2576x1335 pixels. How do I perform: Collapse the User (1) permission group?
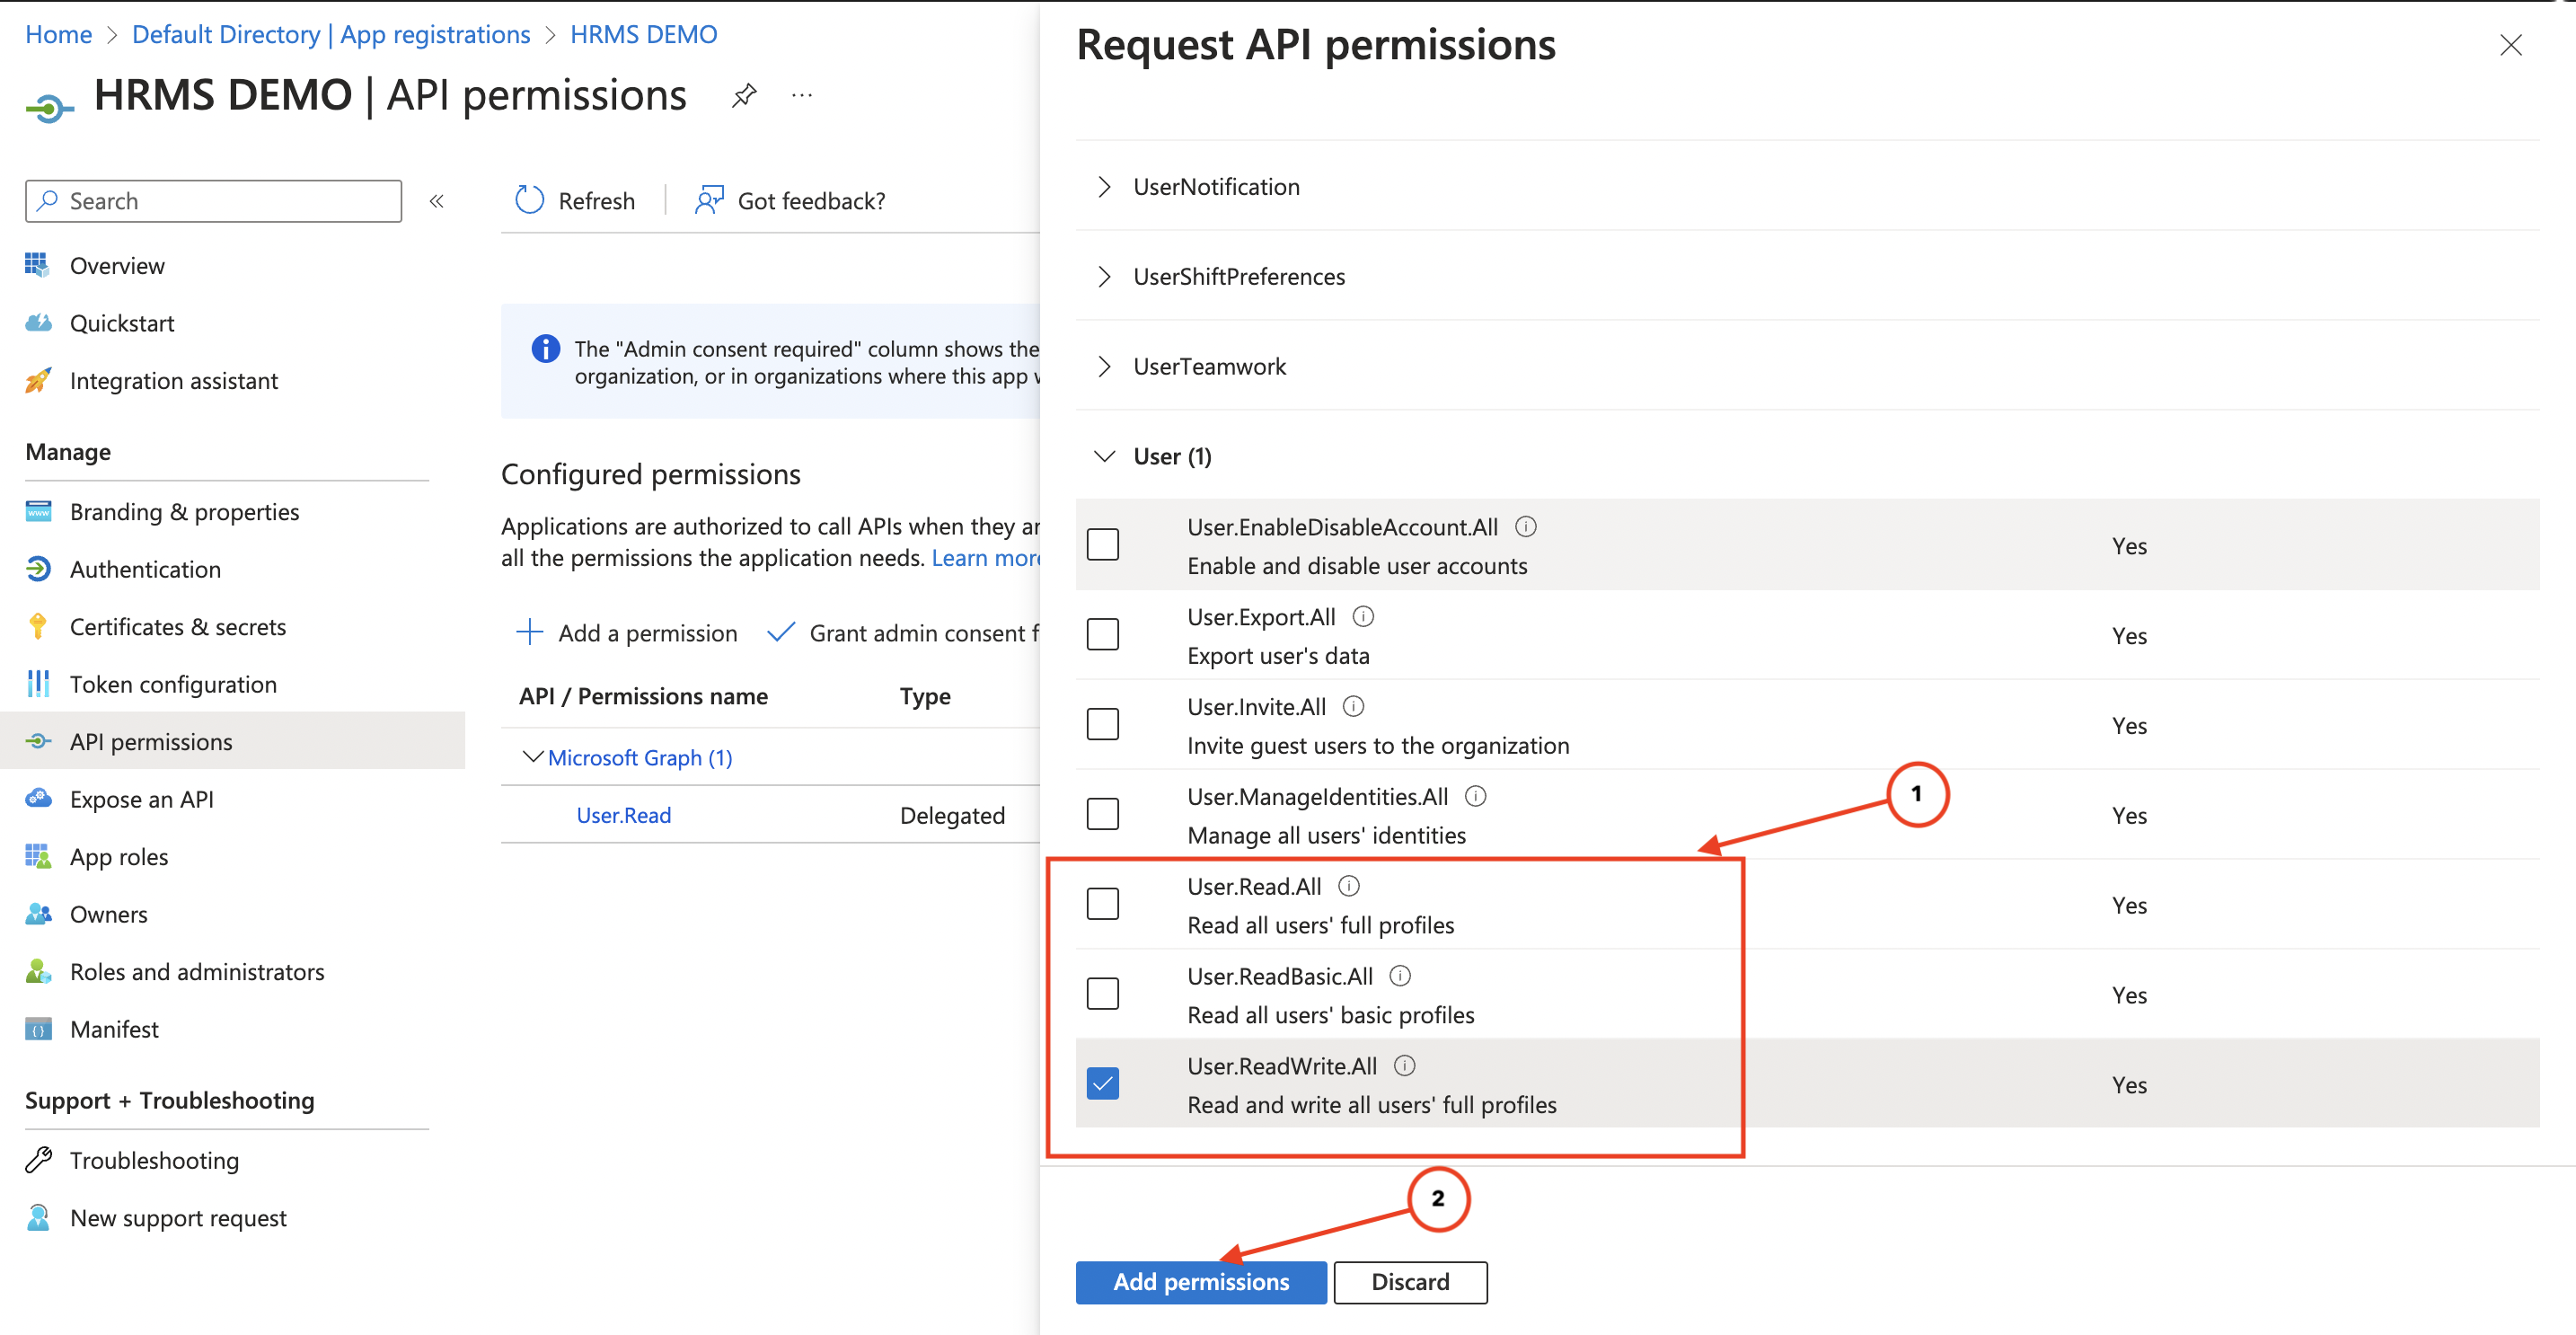click(1104, 457)
